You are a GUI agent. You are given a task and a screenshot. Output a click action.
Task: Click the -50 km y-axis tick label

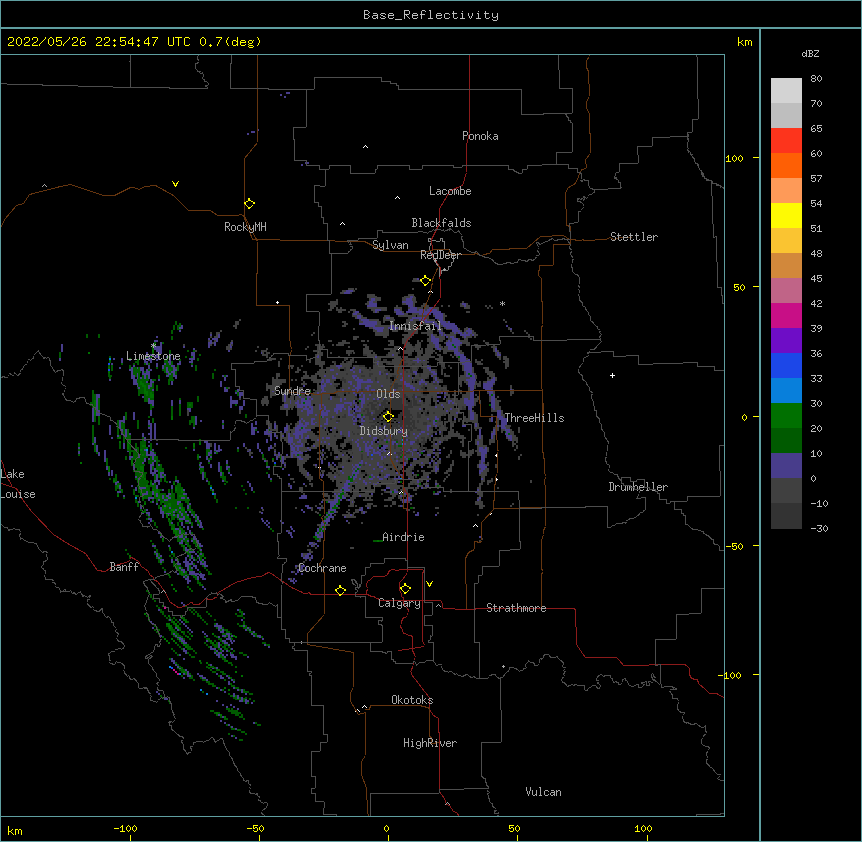click(734, 546)
